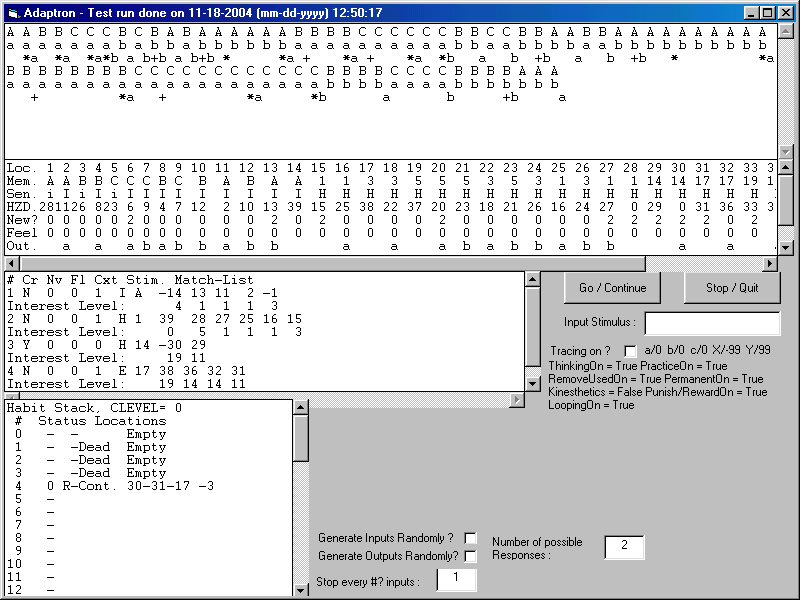Click the Number of possible Responses field

click(x=624, y=547)
